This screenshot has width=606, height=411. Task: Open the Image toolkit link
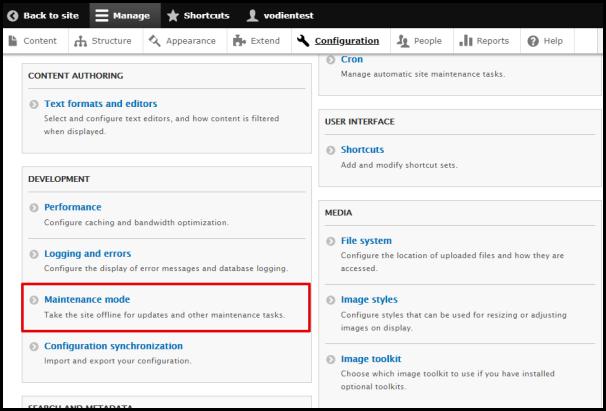click(x=371, y=359)
